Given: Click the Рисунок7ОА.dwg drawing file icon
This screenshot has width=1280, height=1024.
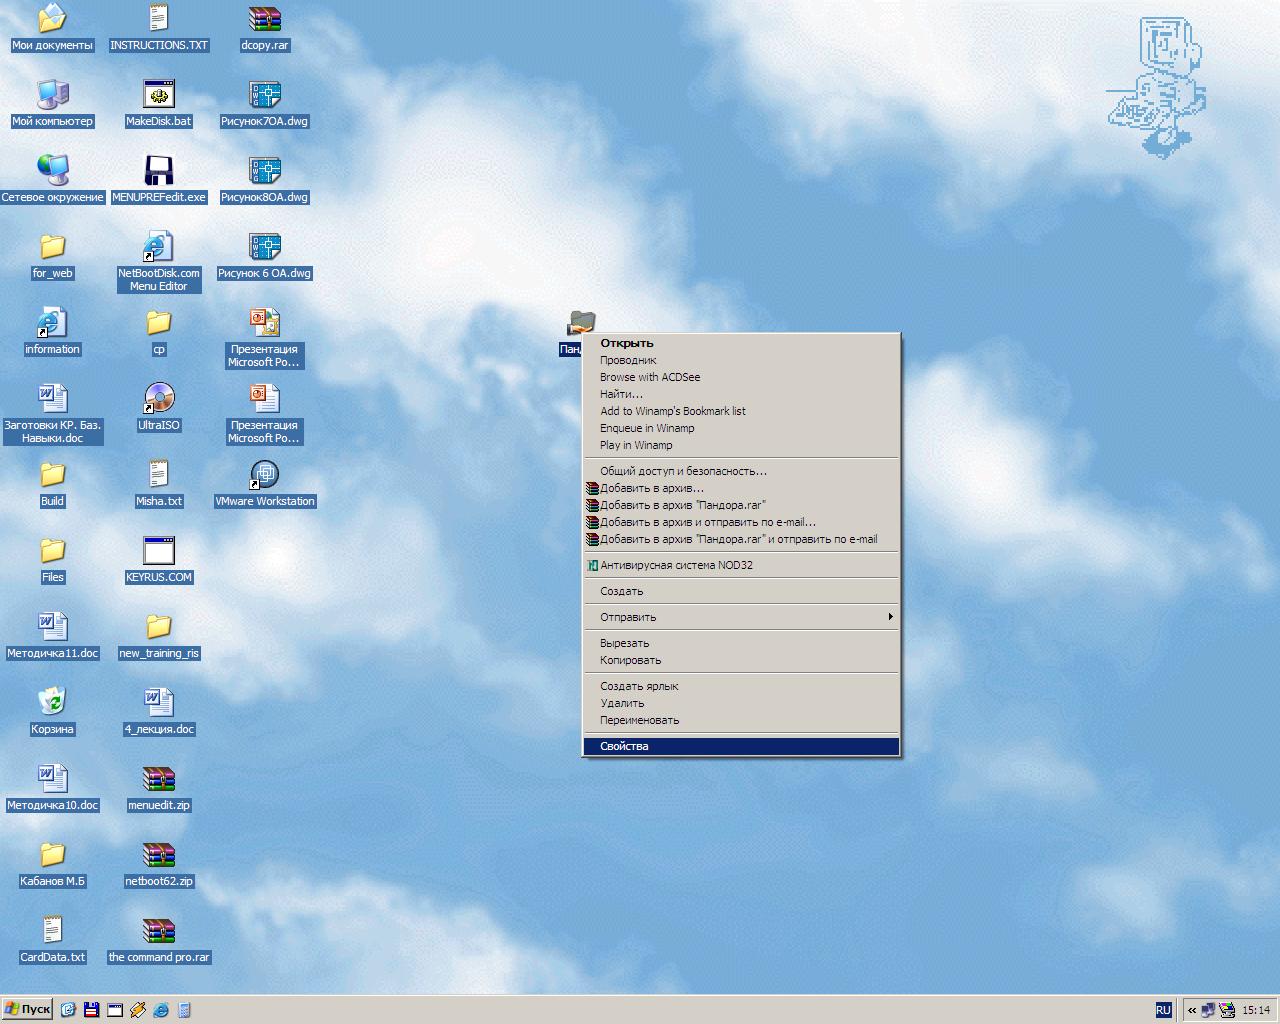Looking at the screenshot, I should point(264,95).
